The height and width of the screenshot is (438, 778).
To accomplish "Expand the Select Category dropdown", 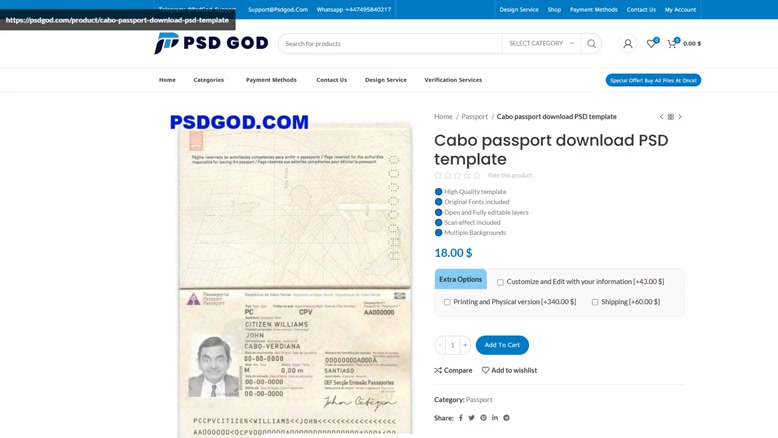I will [x=541, y=44].
